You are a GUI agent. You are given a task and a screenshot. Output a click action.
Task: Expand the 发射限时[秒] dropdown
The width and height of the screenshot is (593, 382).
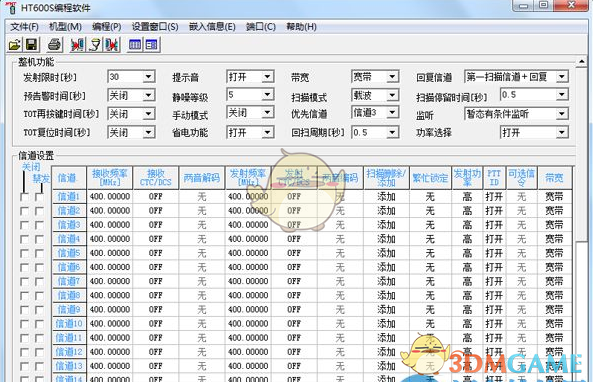pos(149,77)
